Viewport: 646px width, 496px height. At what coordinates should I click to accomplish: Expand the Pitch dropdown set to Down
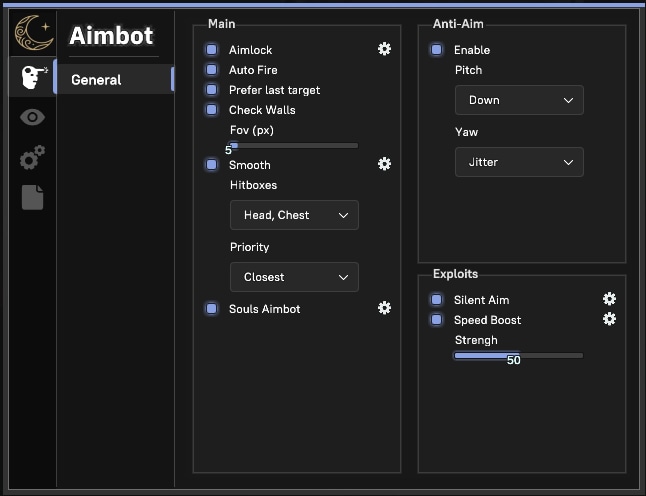click(x=519, y=100)
